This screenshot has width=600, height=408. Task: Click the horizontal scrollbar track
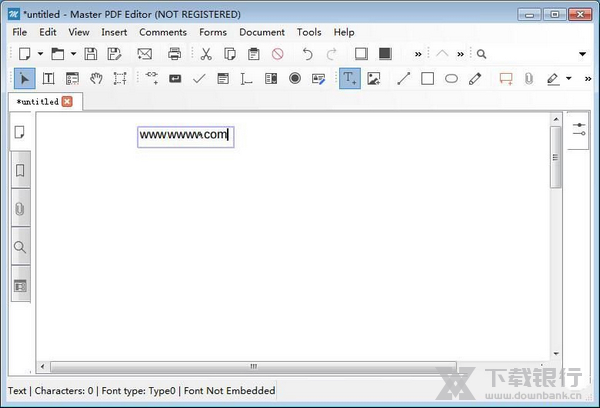pyautogui.click(x=400, y=366)
